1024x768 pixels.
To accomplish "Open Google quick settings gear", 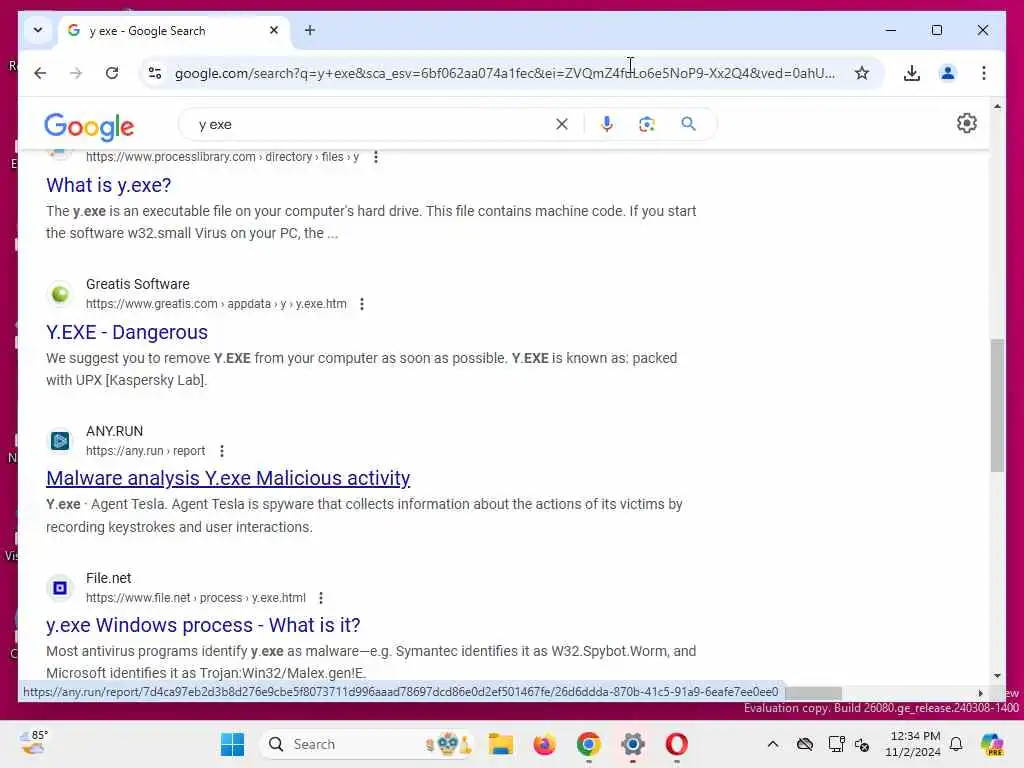I will 967,123.
